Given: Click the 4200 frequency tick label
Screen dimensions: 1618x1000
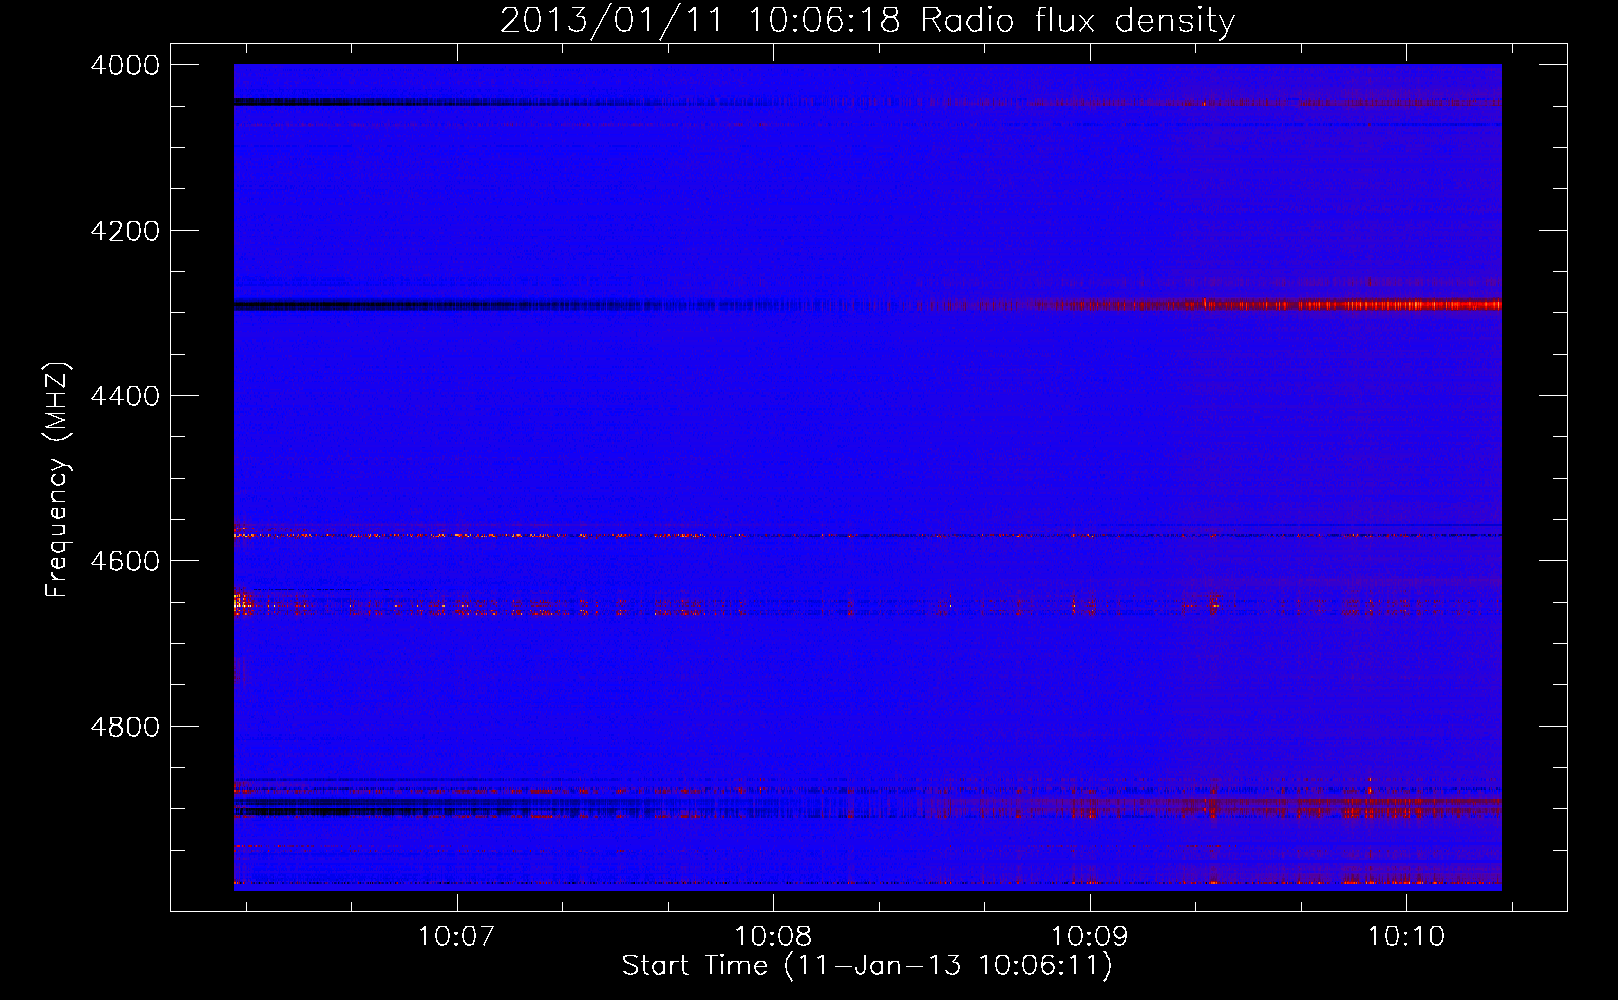Looking at the screenshot, I should coord(125,231).
